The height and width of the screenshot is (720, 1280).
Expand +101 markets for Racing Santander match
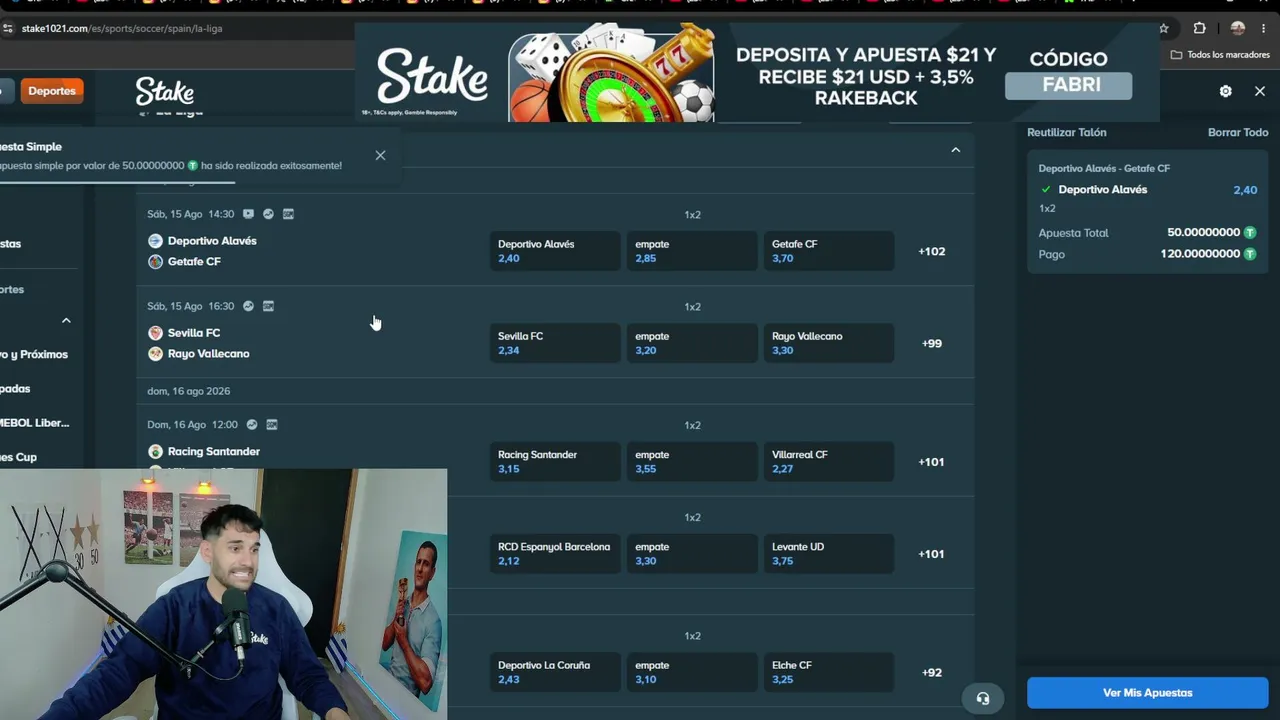[x=931, y=462]
